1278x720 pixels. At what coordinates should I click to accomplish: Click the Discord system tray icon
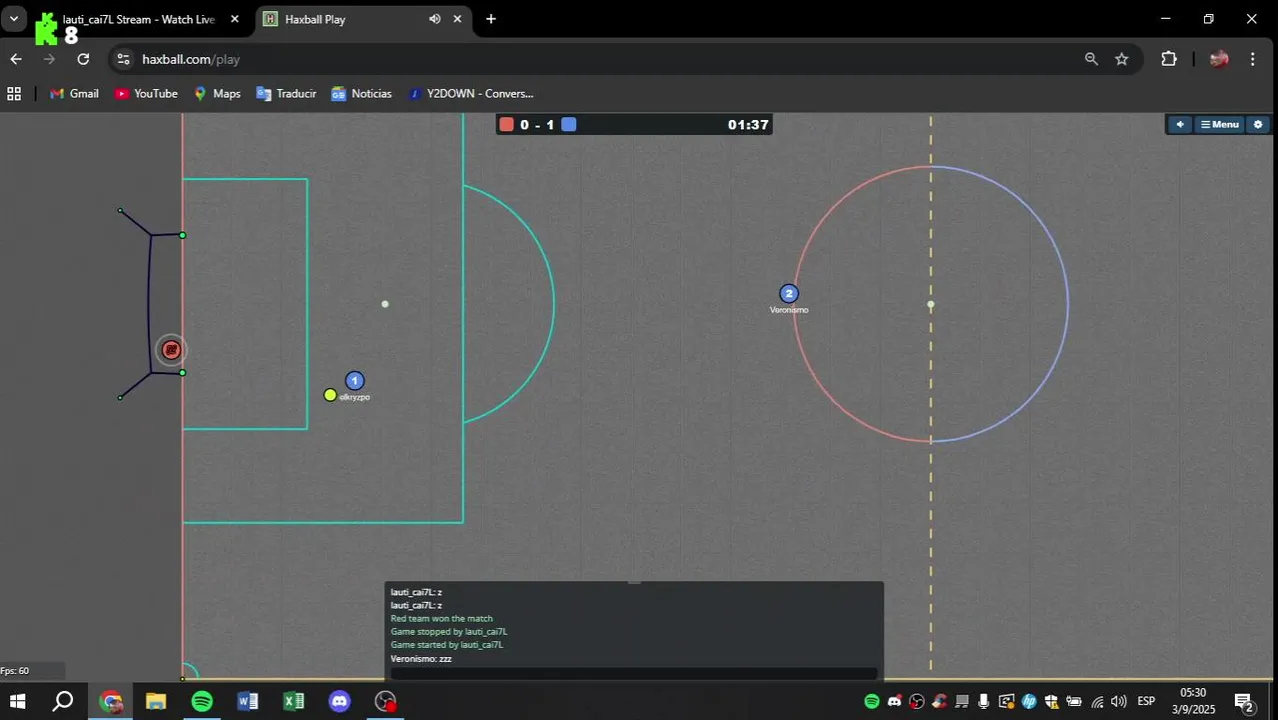pos(895,701)
